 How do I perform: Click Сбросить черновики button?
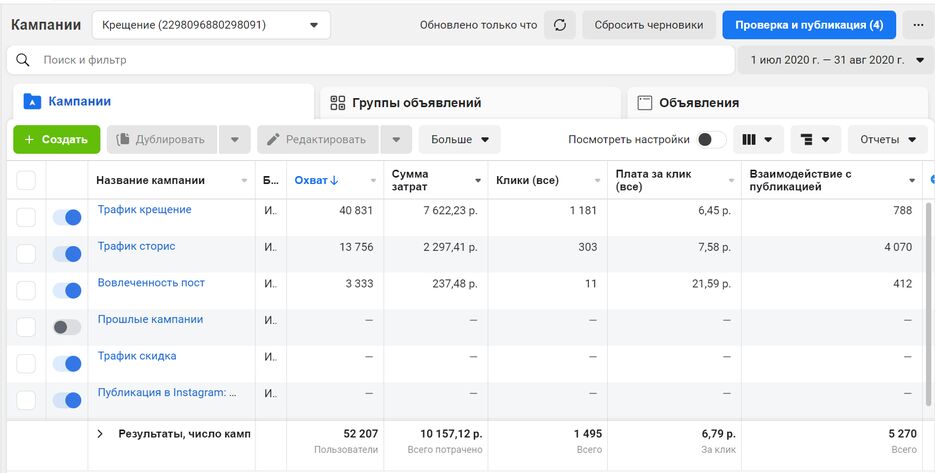tap(649, 25)
